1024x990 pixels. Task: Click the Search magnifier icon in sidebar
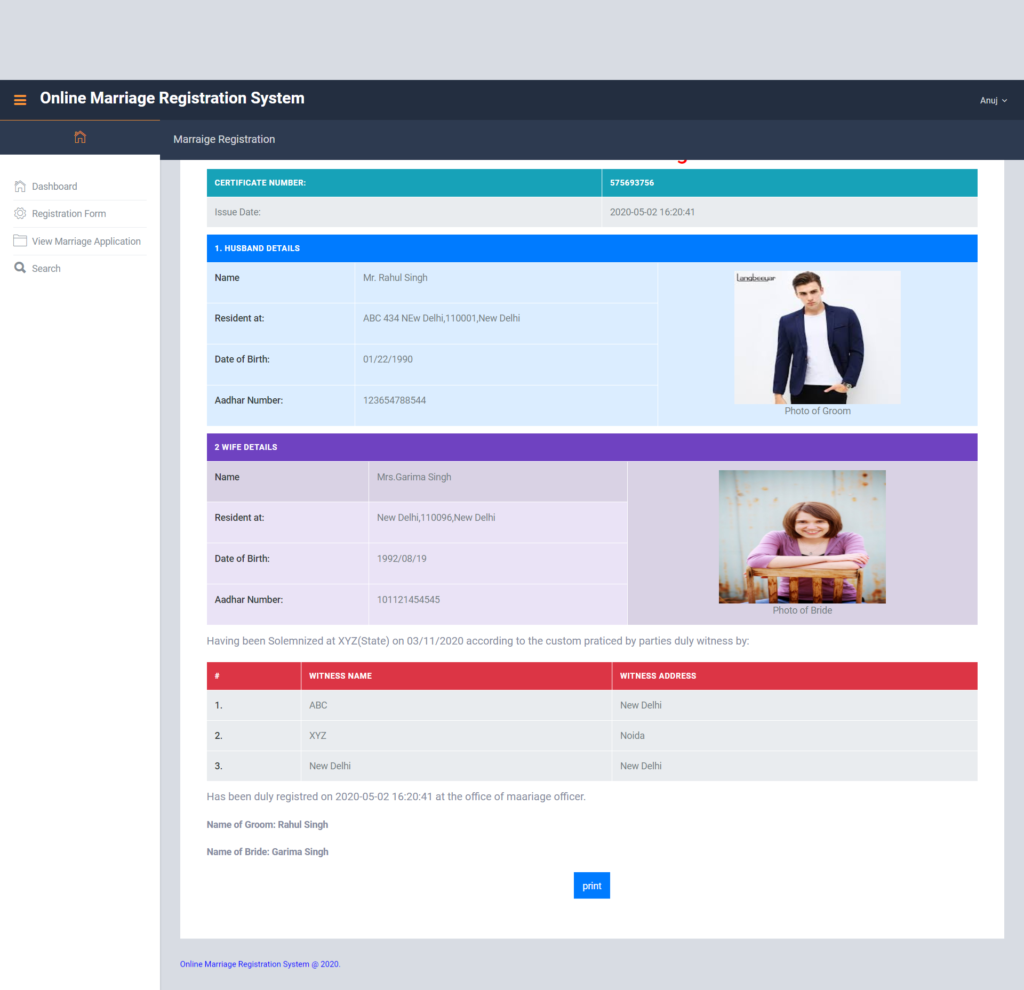click(x=20, y=268)
